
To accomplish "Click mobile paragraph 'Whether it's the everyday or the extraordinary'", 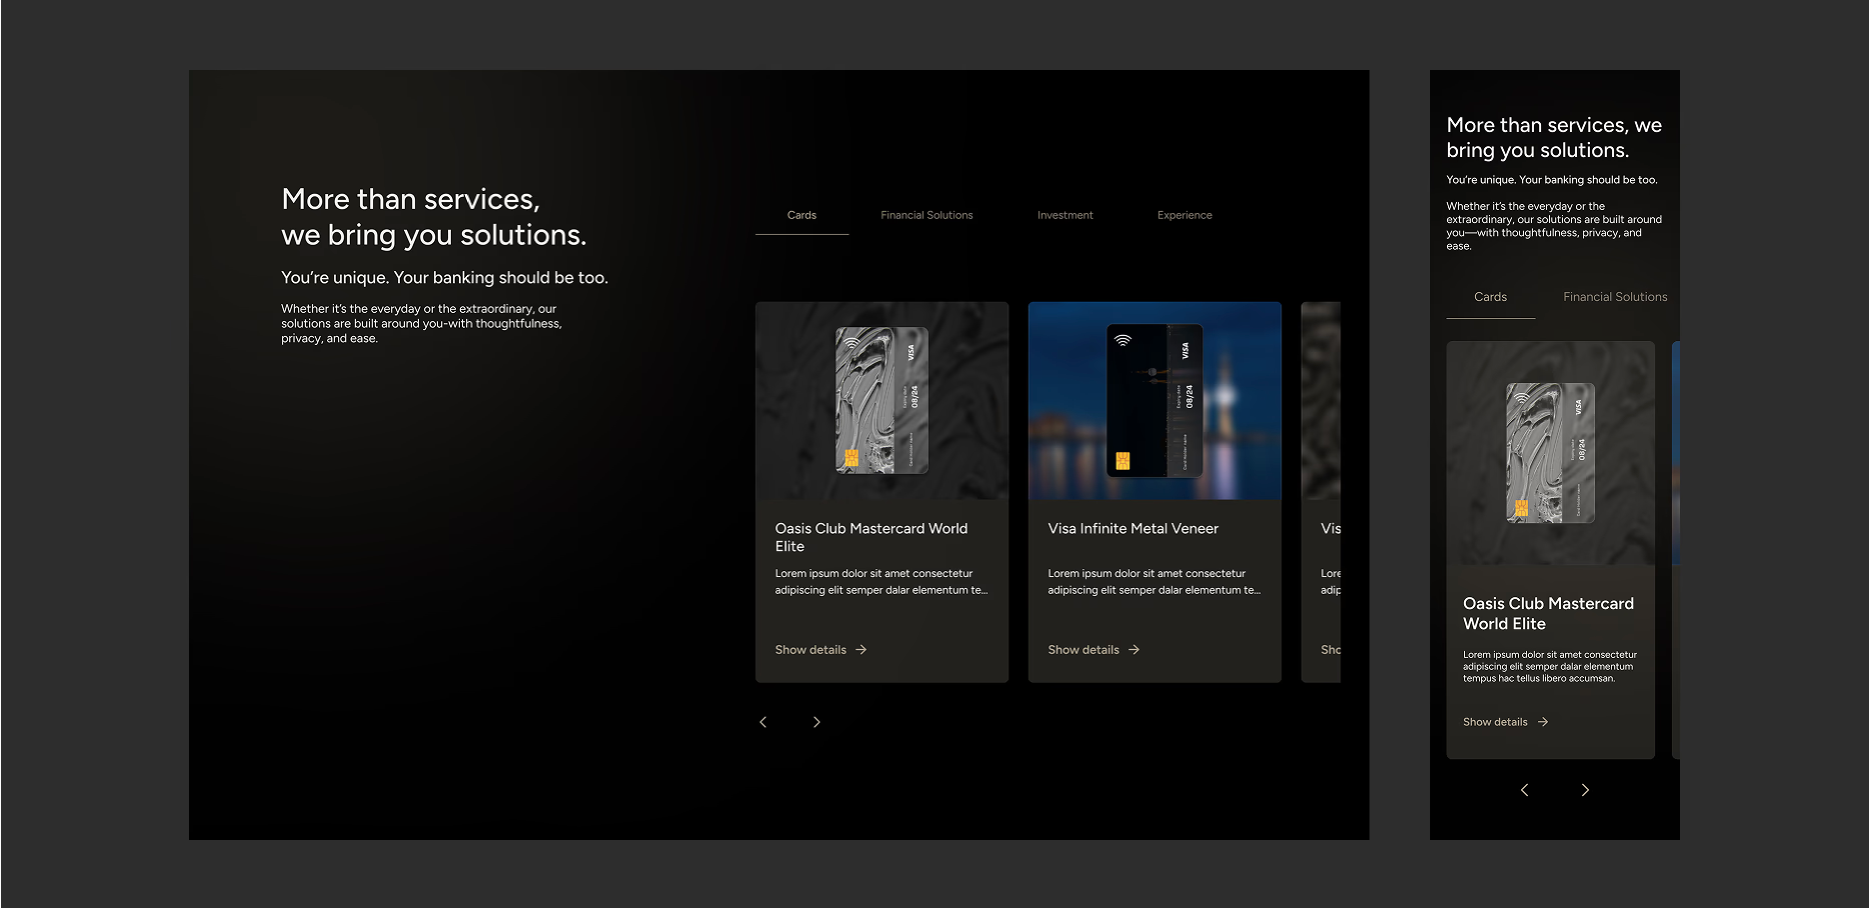I will [1554, 226].
